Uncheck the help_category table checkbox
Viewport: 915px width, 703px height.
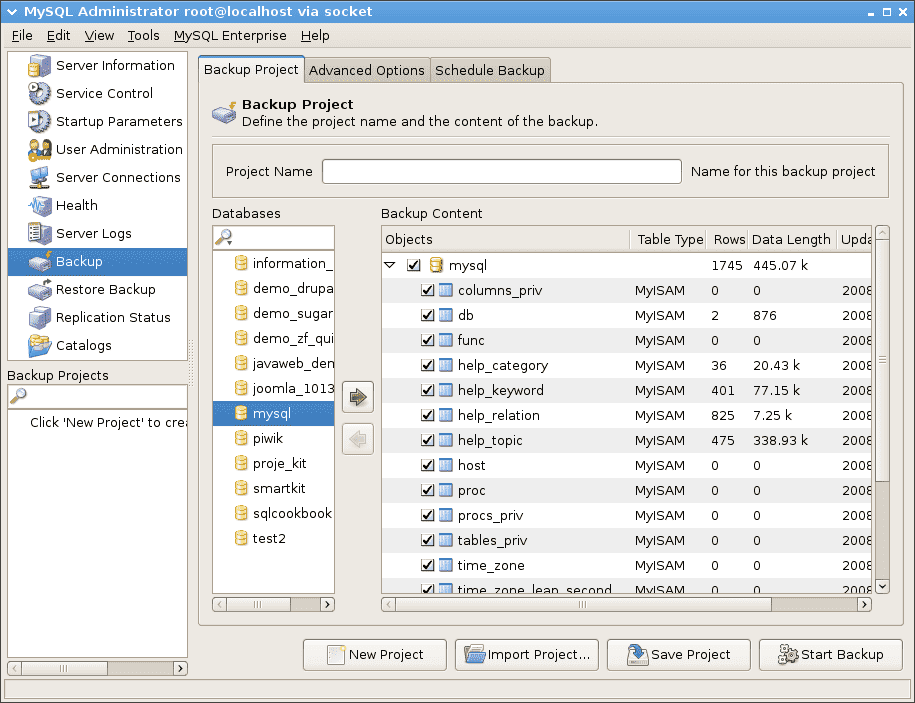coord(427,365)
